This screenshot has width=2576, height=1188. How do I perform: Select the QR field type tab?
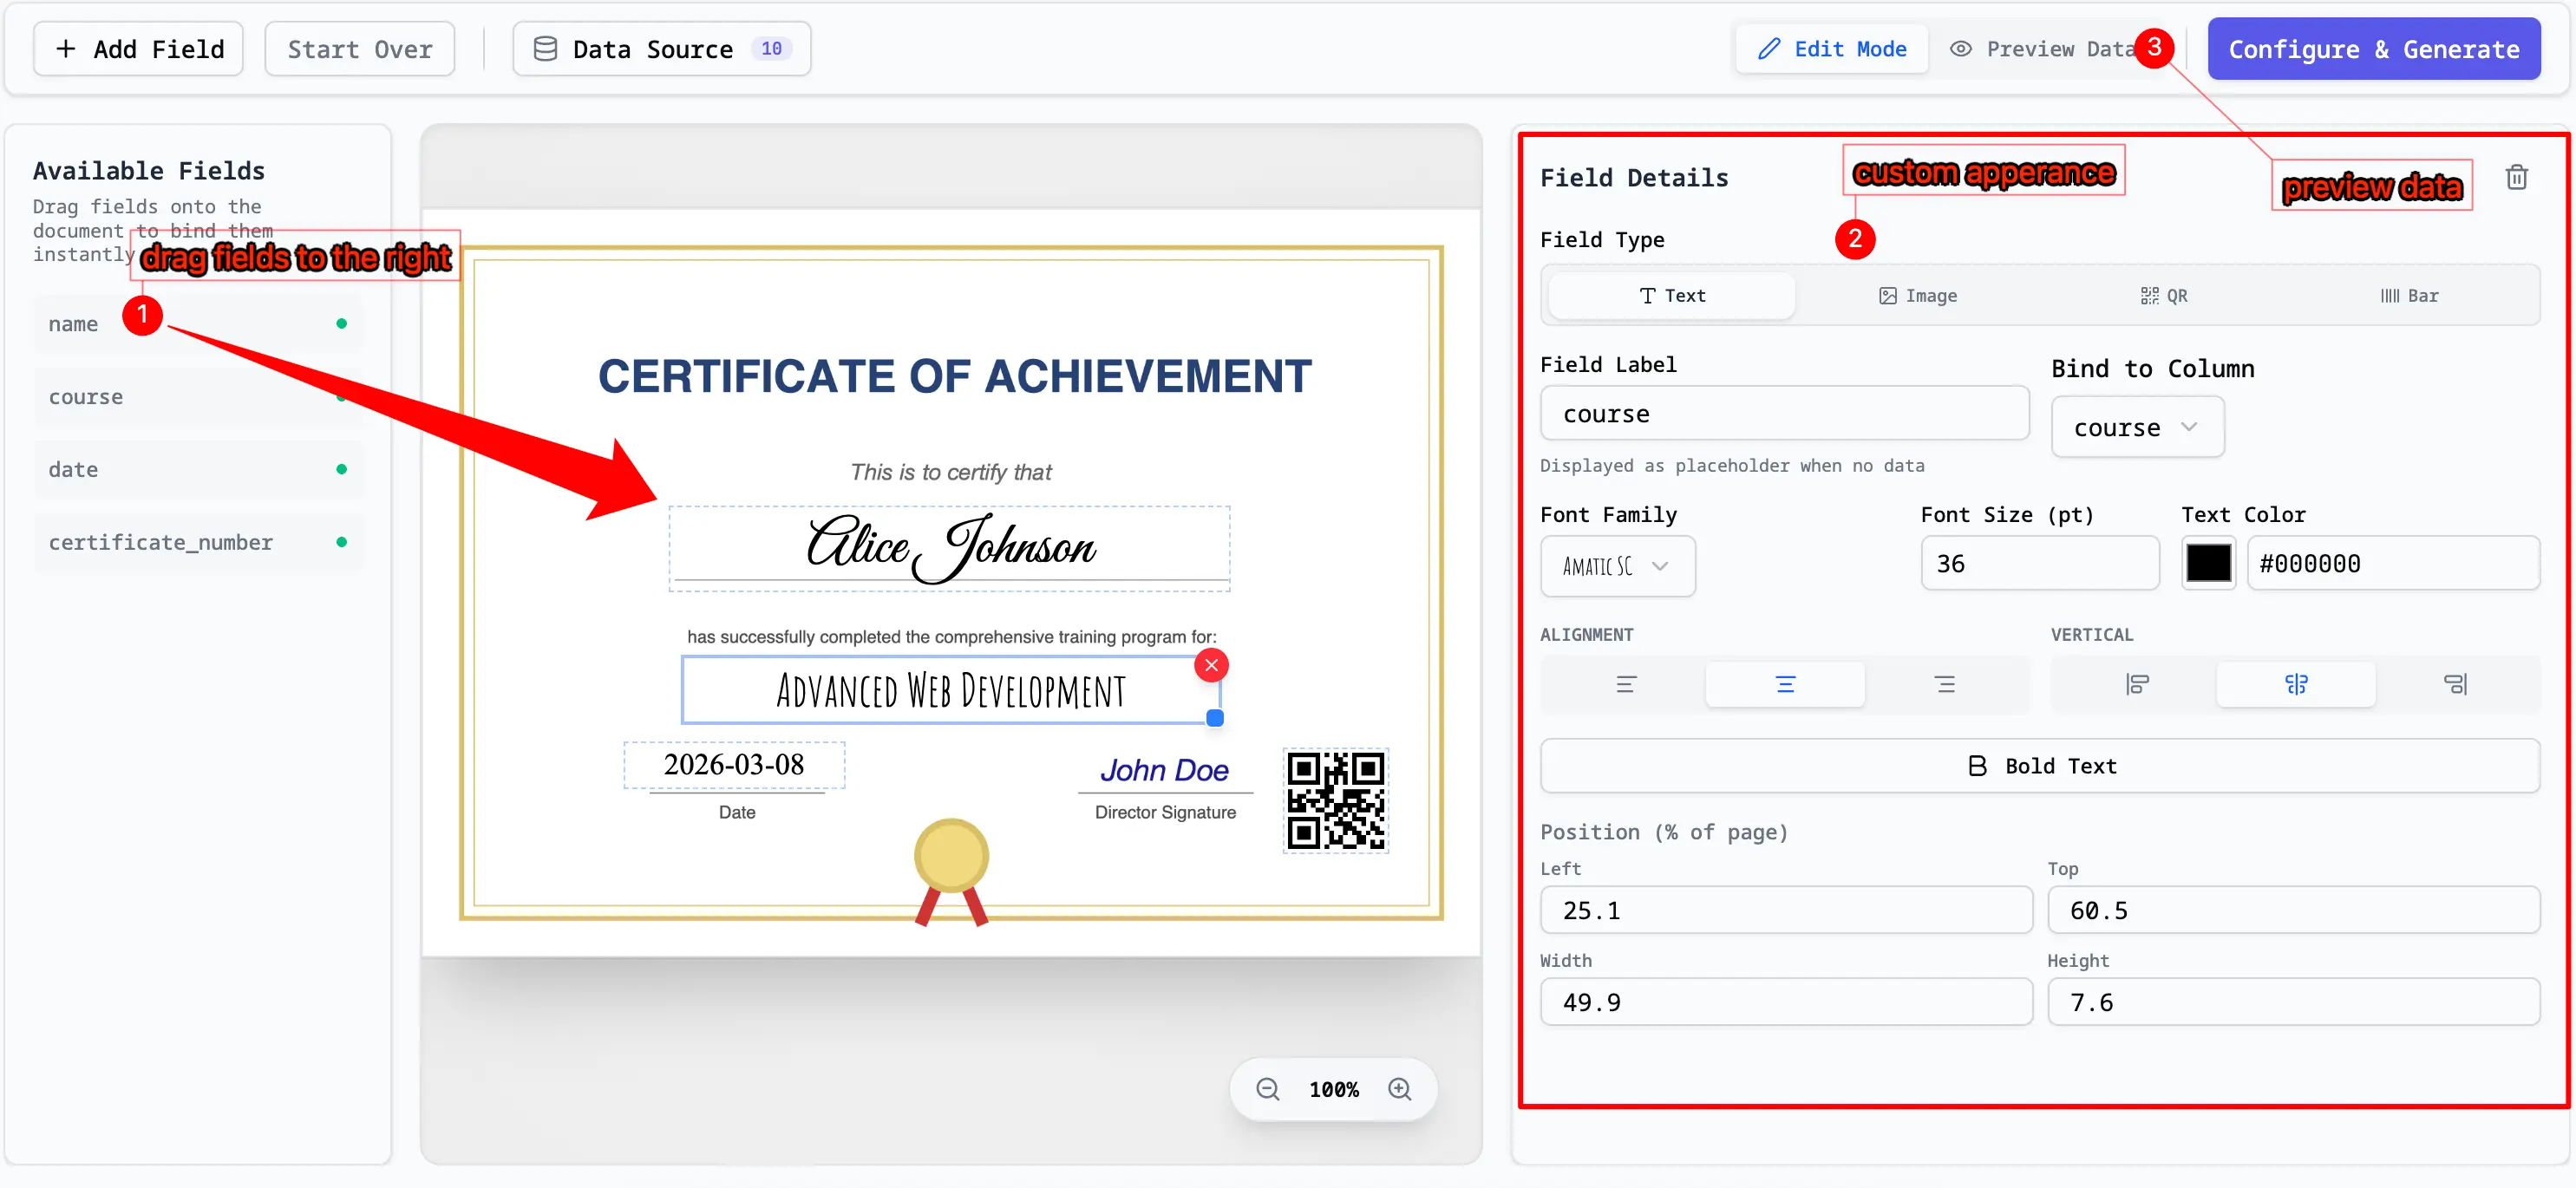[2163, 296]
